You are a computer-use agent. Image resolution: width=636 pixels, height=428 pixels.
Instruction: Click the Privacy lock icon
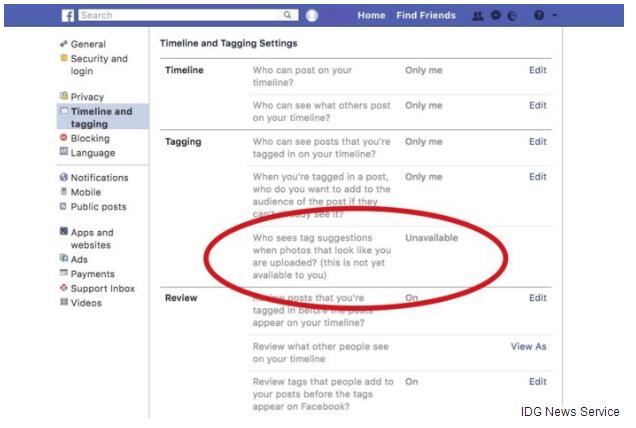click(64, 96)
